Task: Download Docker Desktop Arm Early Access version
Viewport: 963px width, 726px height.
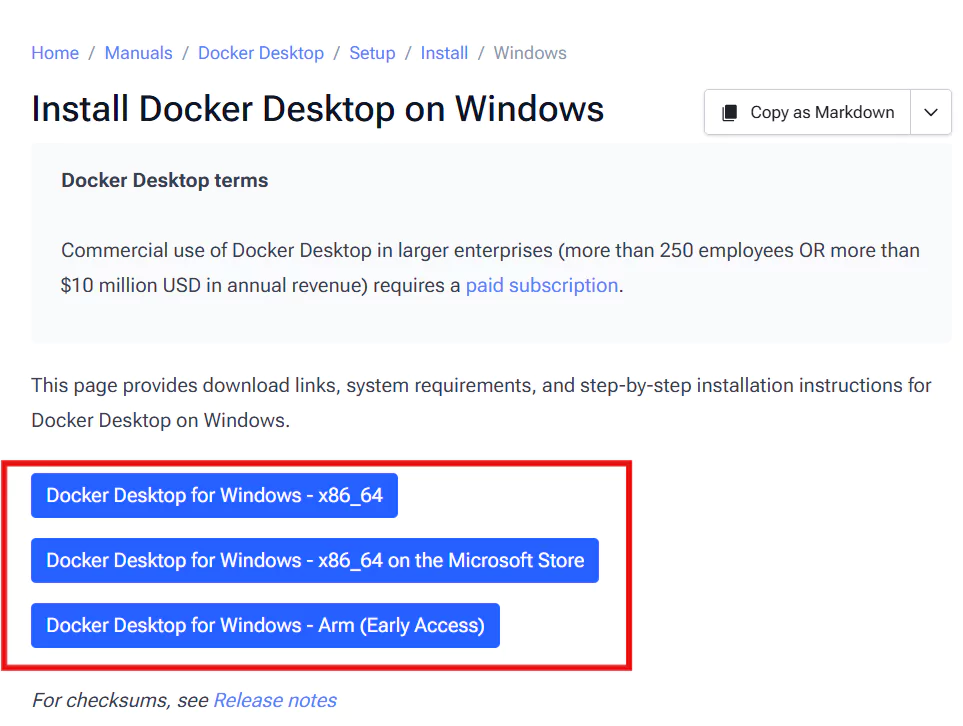Action: 265,625
